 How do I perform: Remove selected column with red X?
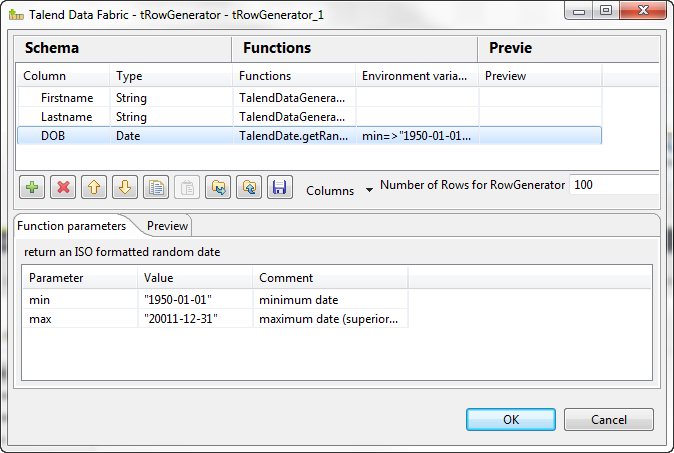click(62, 186)
